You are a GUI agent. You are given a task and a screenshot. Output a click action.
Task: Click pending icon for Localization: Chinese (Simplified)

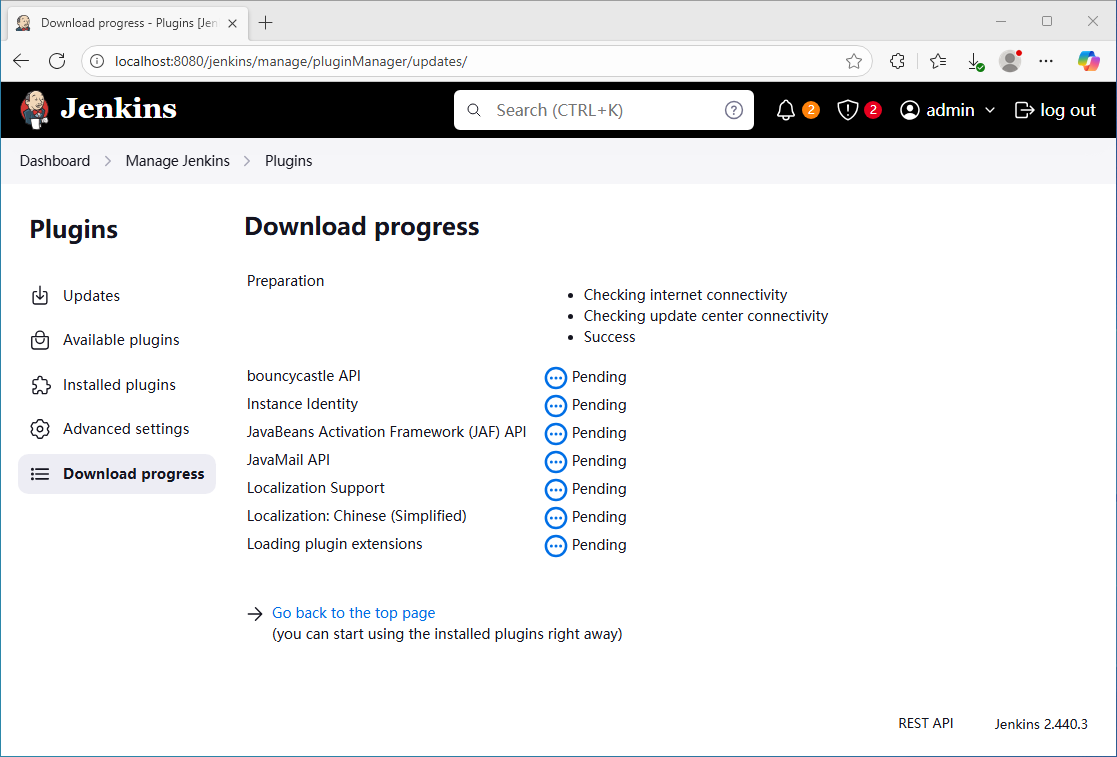click(x=556, y=518)
